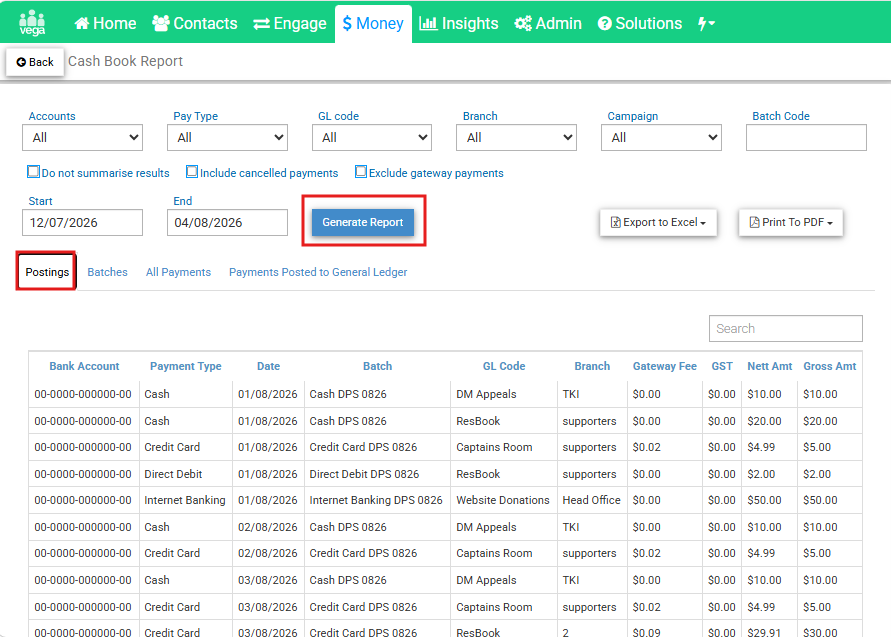Click the Generate Report button

[363, 222]
